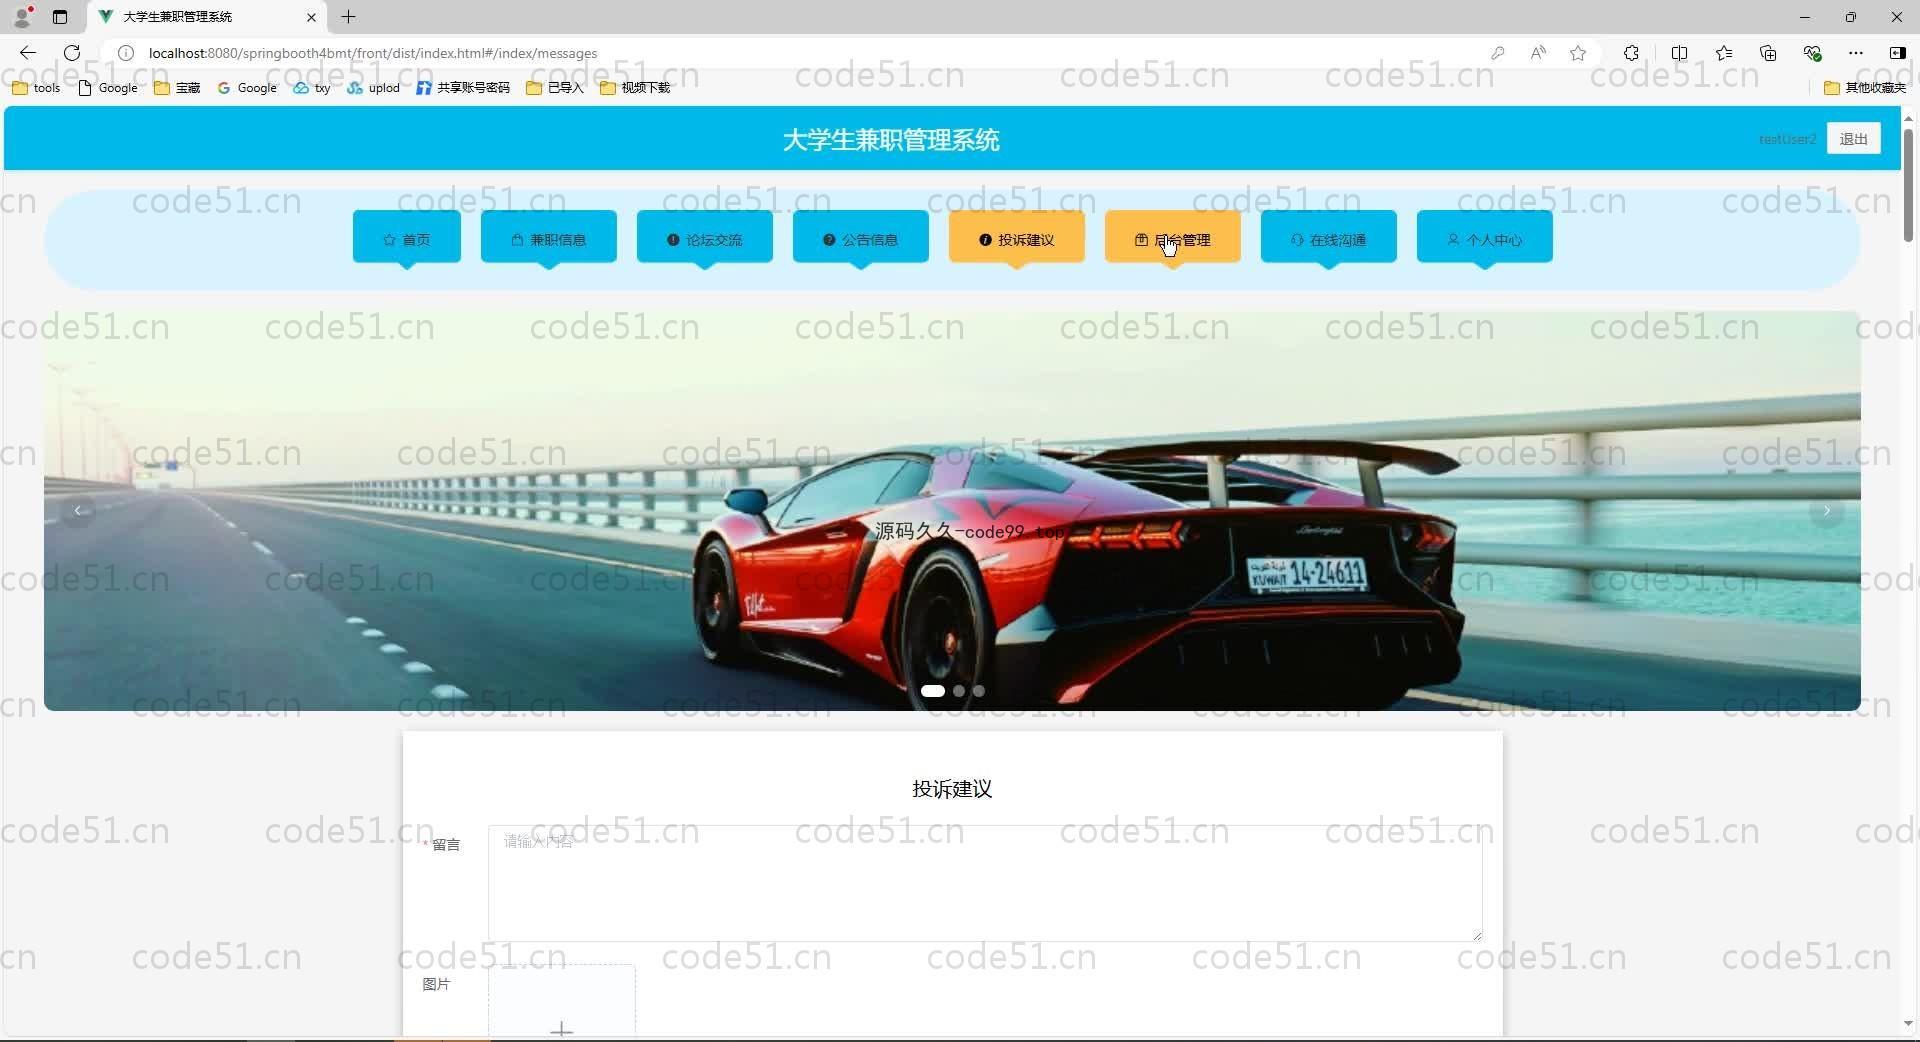Click the testUser2 username
The height and width of the screenshot is (1042, 1920).
tap(1787, 139)
